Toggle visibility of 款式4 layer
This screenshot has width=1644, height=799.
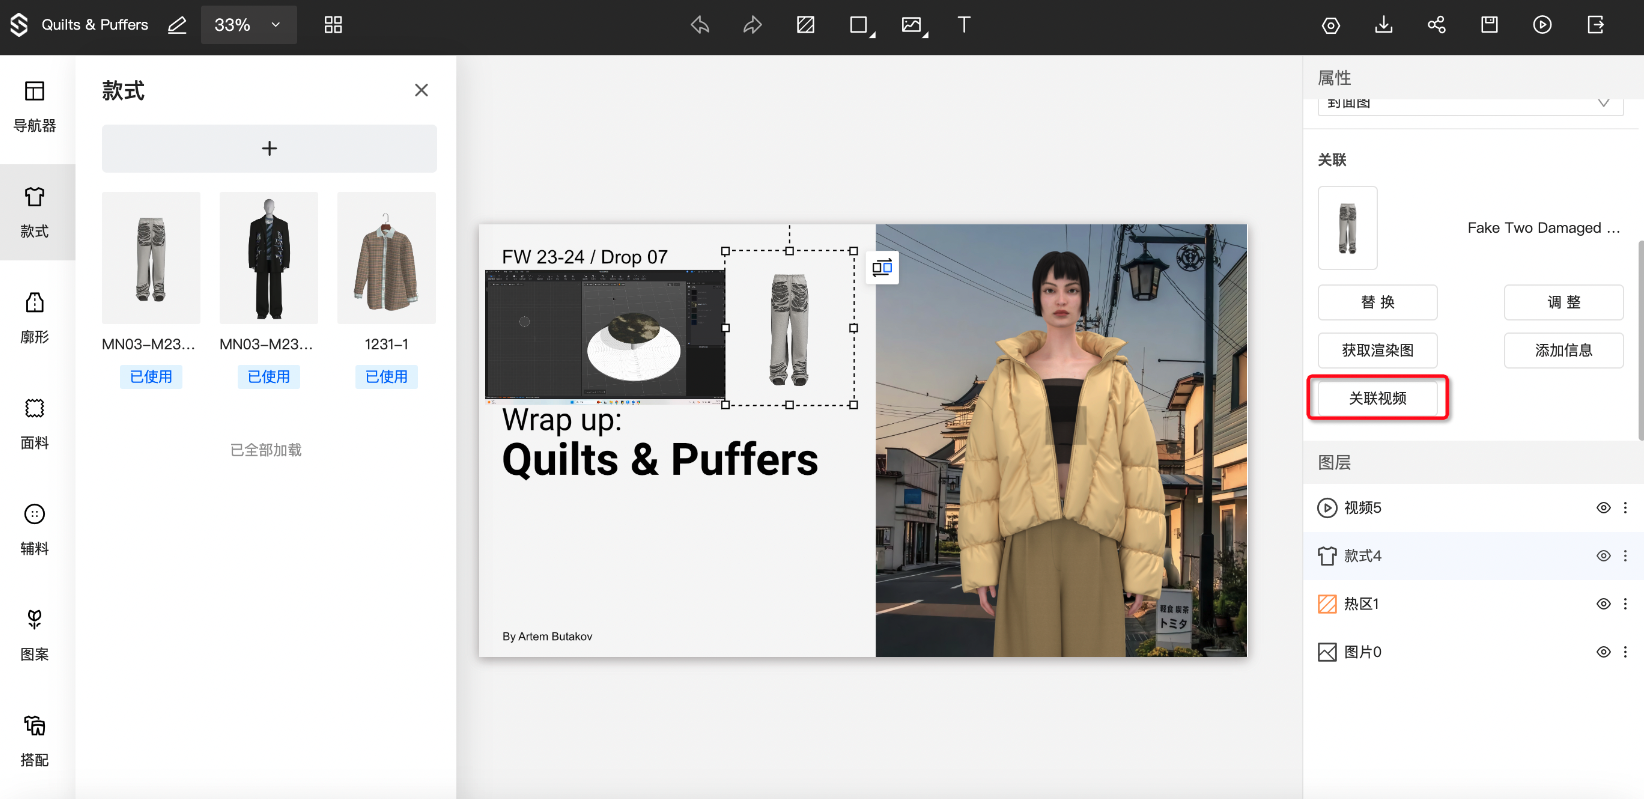(1603, 556)
